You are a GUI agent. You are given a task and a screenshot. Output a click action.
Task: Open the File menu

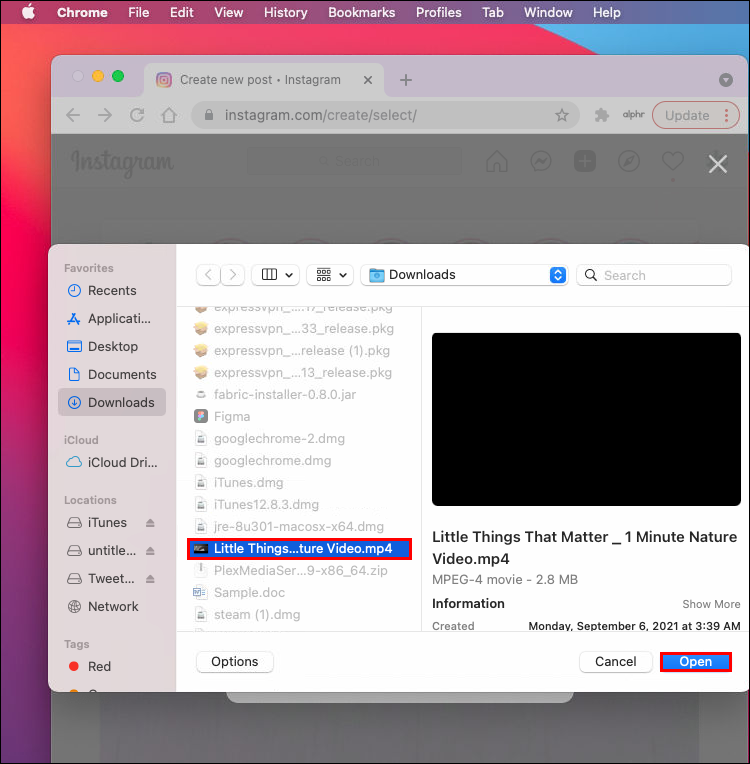[x=138, y=12]
